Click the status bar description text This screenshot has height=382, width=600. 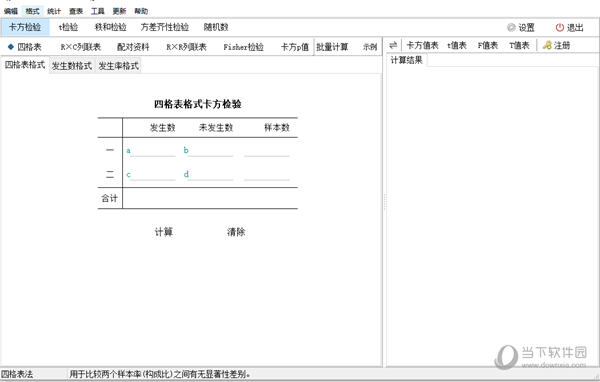click(160, 374)
